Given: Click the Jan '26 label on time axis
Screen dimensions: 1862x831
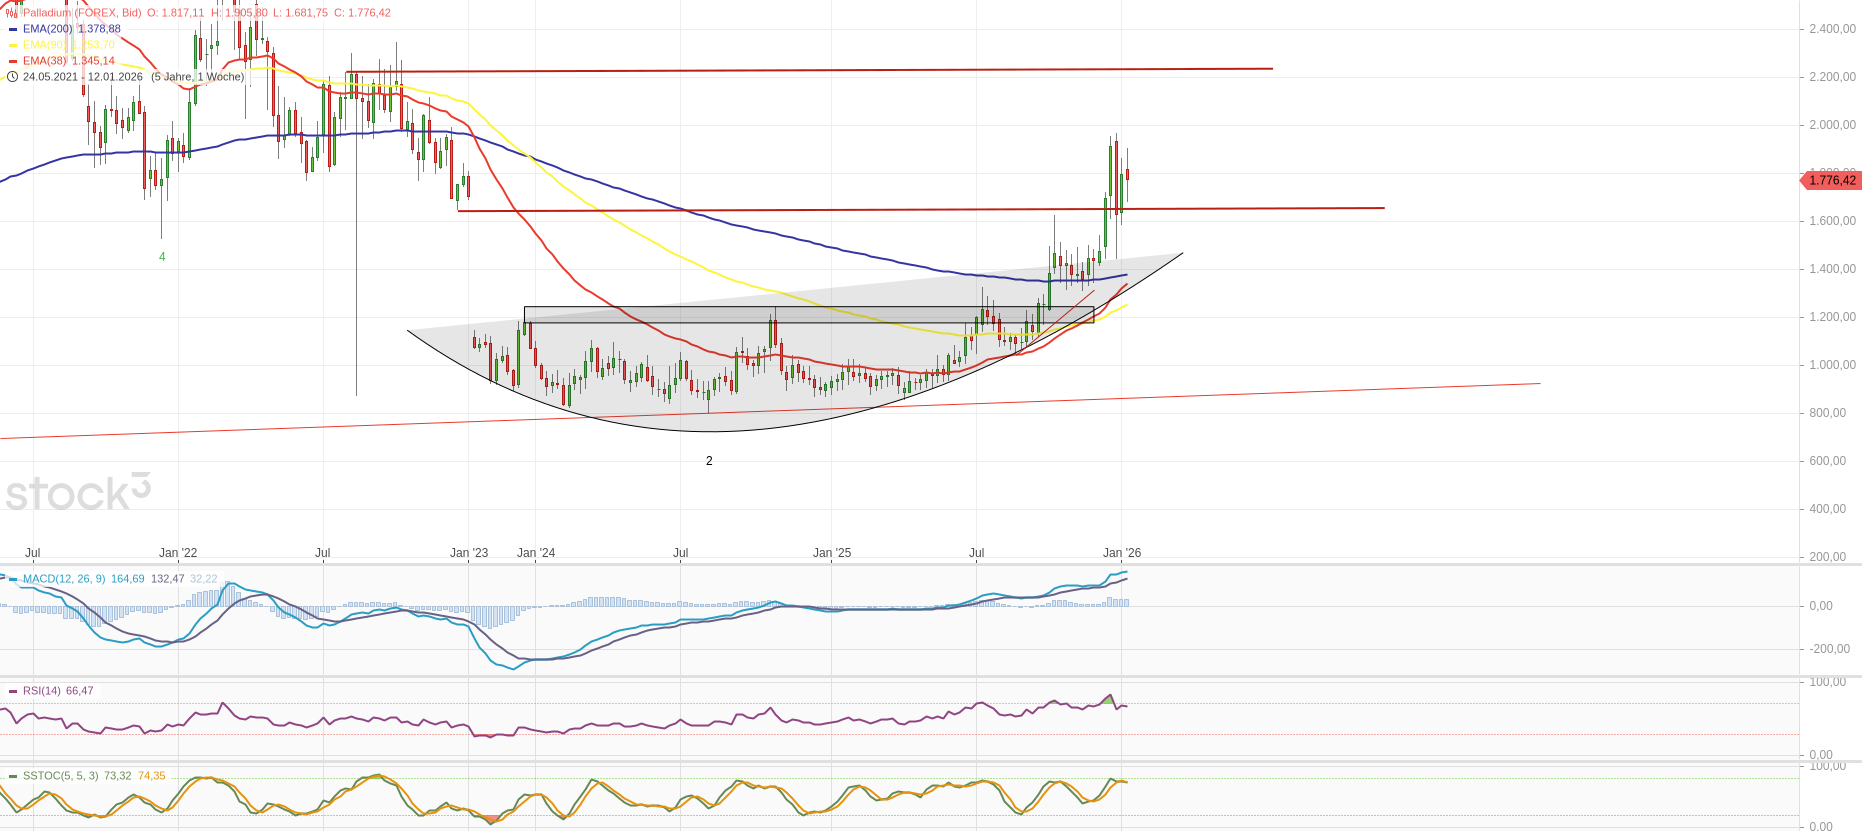Looking at the screenshot, I should coord(1121,553).
